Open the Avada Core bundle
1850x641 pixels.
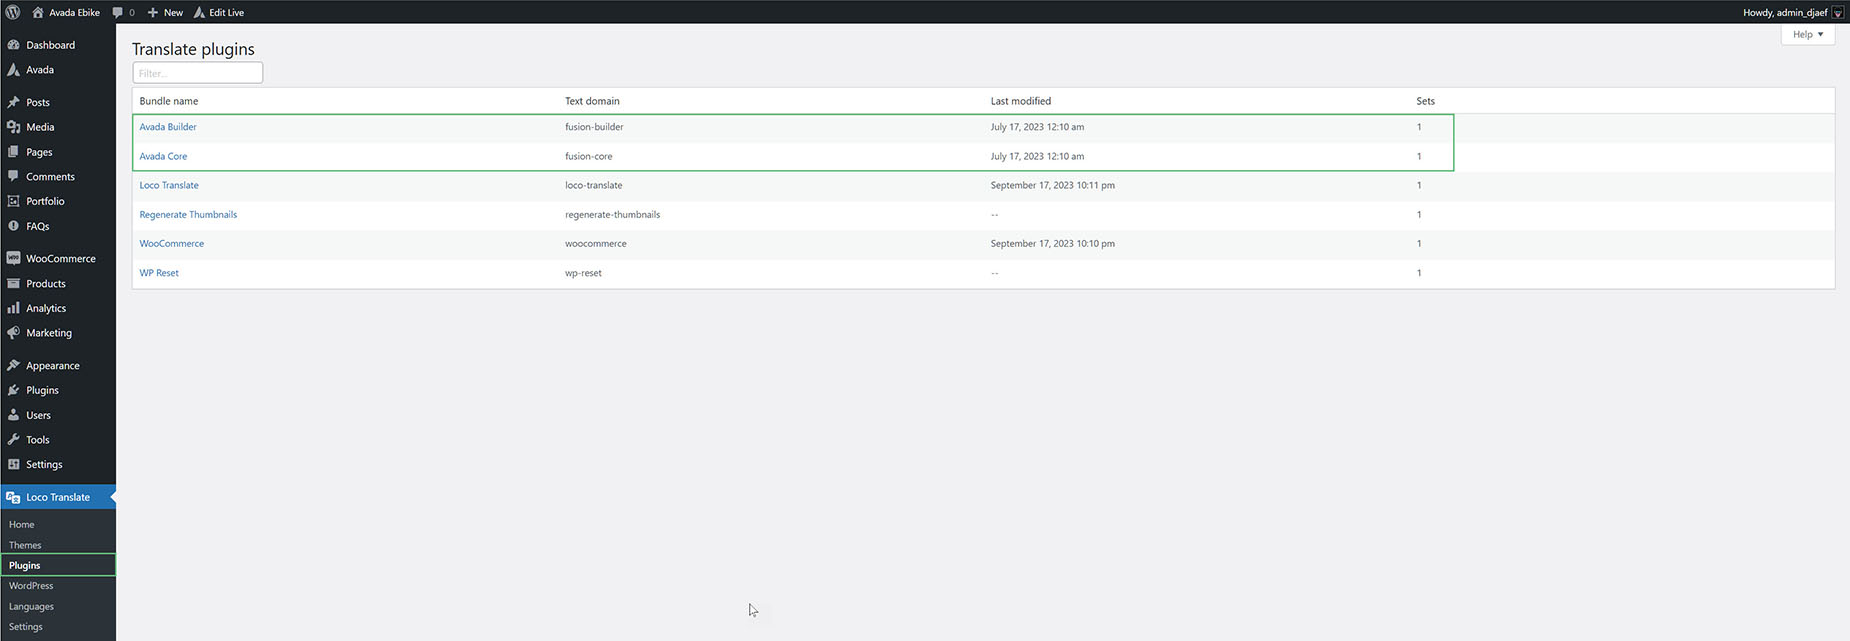click(x=163, y=156)
